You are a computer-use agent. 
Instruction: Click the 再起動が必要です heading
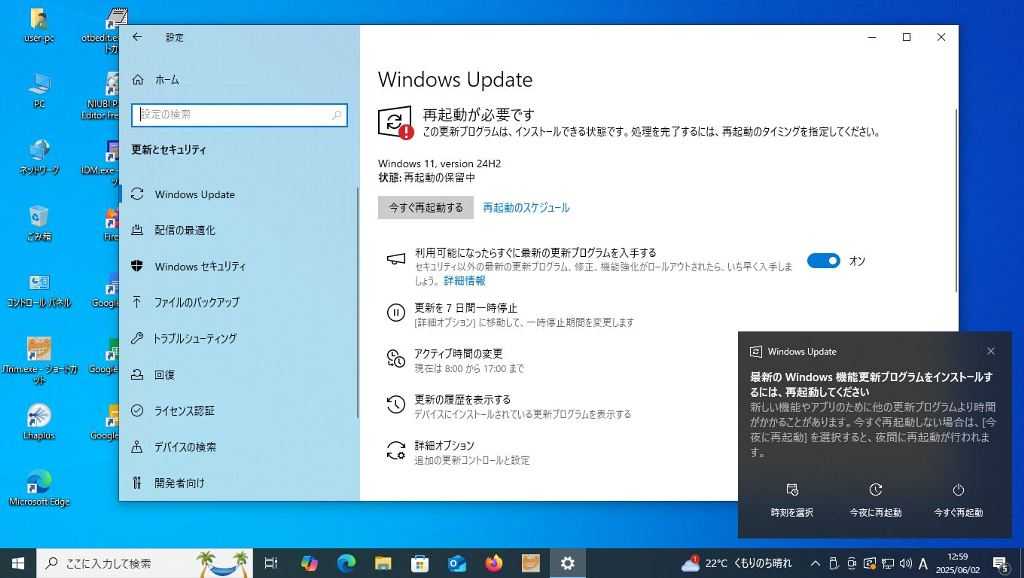click(x=479, y=115)
